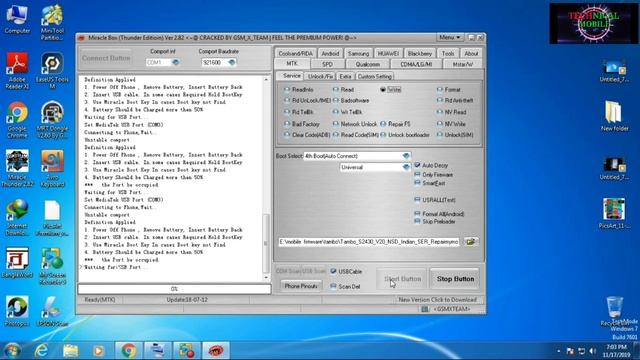Switch to the SPD tab
This screenshot has width=640, height=360.
(x=327, y=64)
